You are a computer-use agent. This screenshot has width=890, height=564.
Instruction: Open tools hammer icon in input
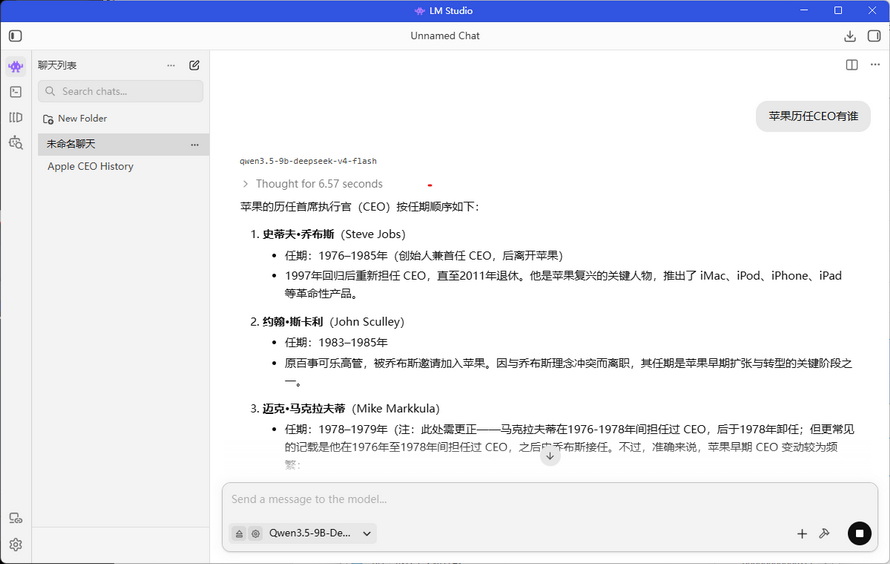pyautogui.click(x=824, y=533)
